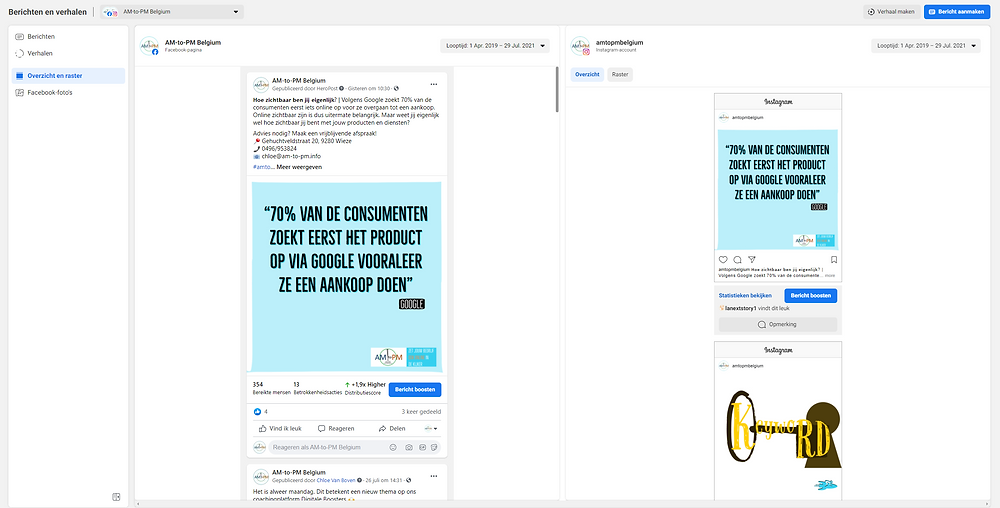1000x508 pixels.
Task: Click the globe privacy icon on HeroPost post
Action: pyautogui.click(x=396, y=88)
